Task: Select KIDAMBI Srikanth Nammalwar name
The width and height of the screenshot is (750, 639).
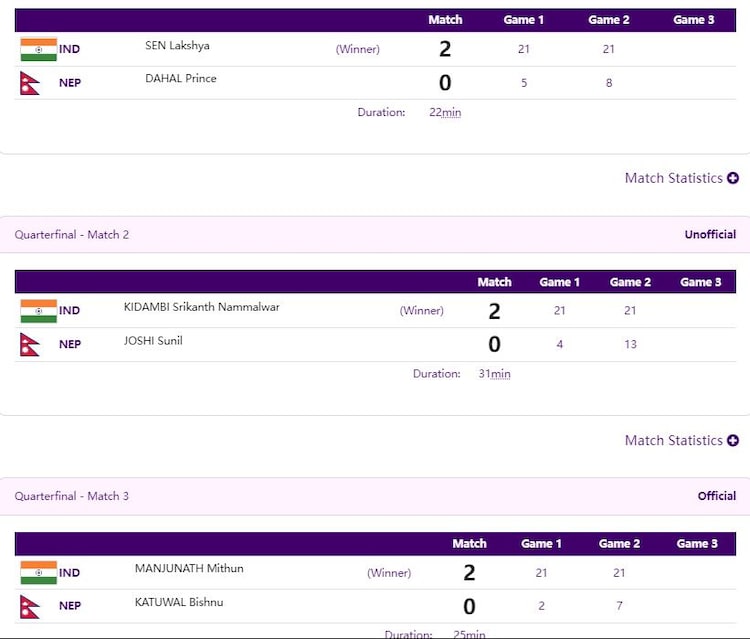Action: (201, 307)
